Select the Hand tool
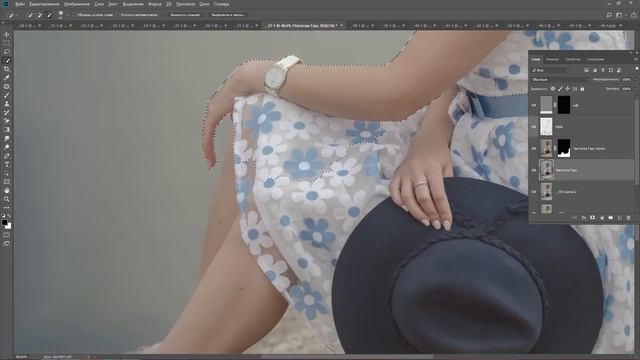The height and width of the screenshot is (360, 640). click(7, 190)
